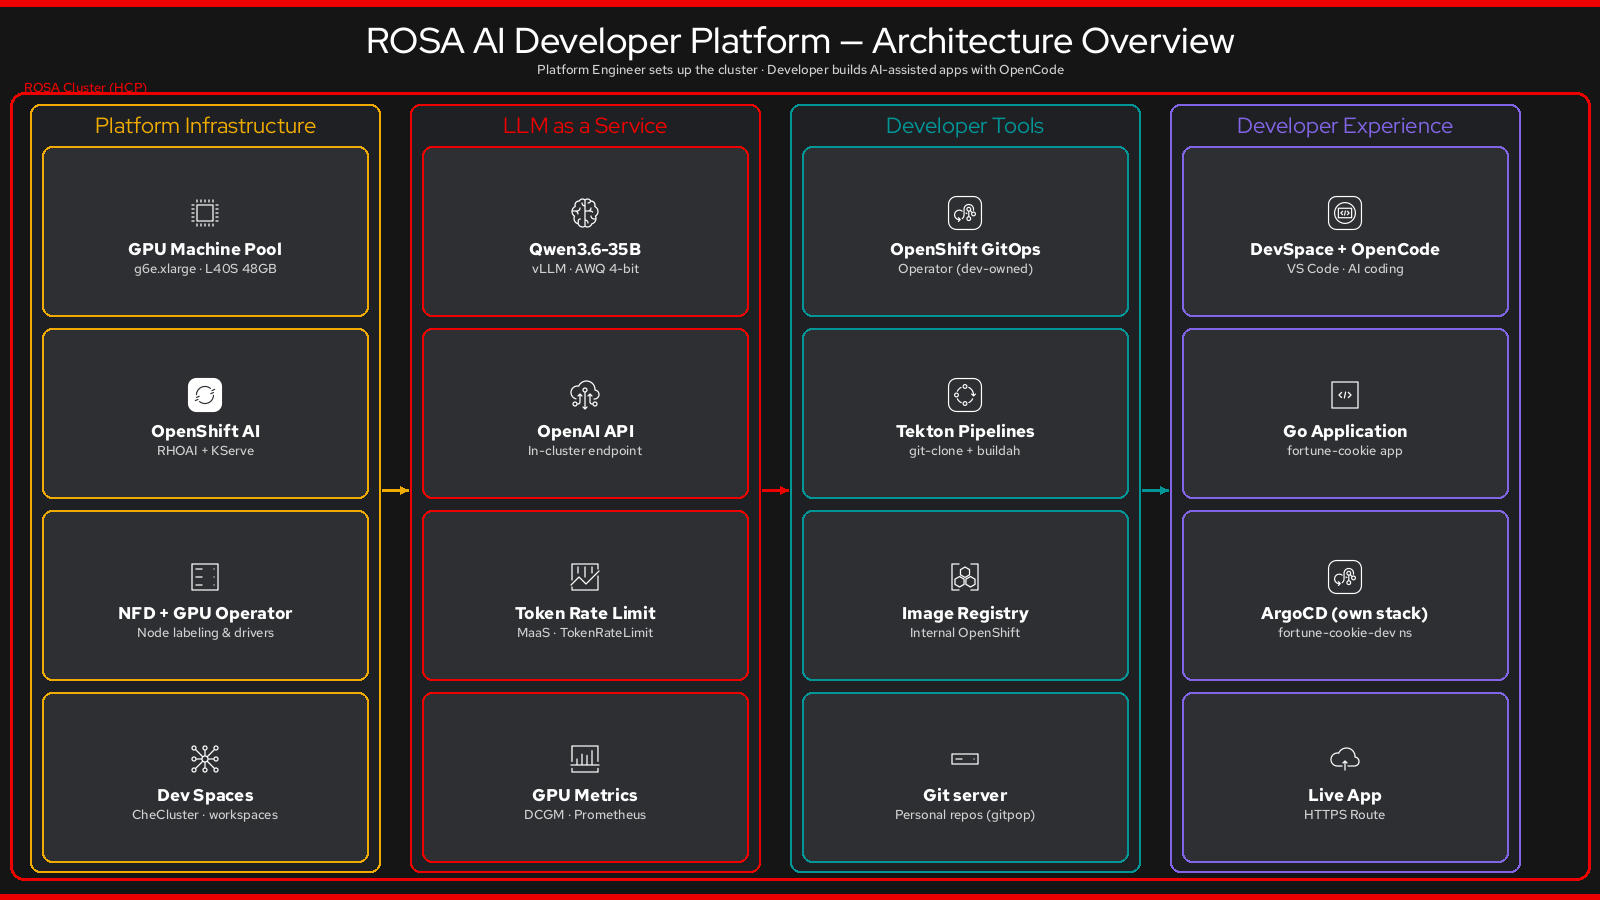Screen dimensions: 1600x900
Task: Click the 'NFD + GPU Operator' card title
Action: 205,613
